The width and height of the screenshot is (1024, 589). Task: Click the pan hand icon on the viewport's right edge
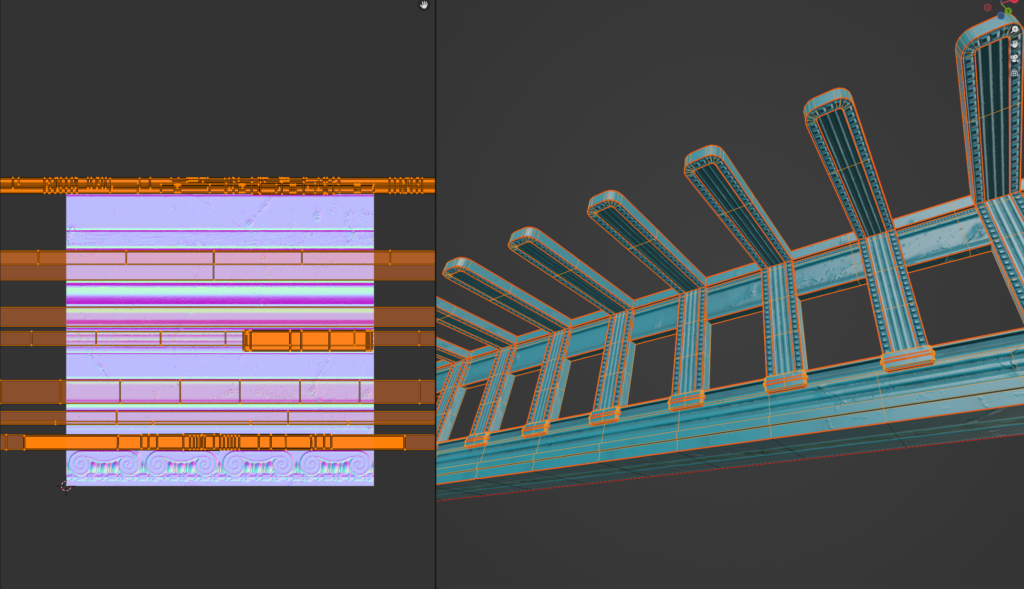tap(1013, 44)
